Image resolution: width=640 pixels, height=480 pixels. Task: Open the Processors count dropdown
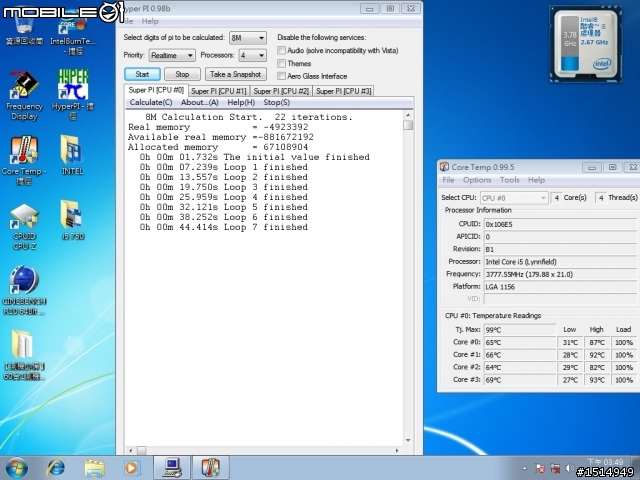tap(252, 55)
